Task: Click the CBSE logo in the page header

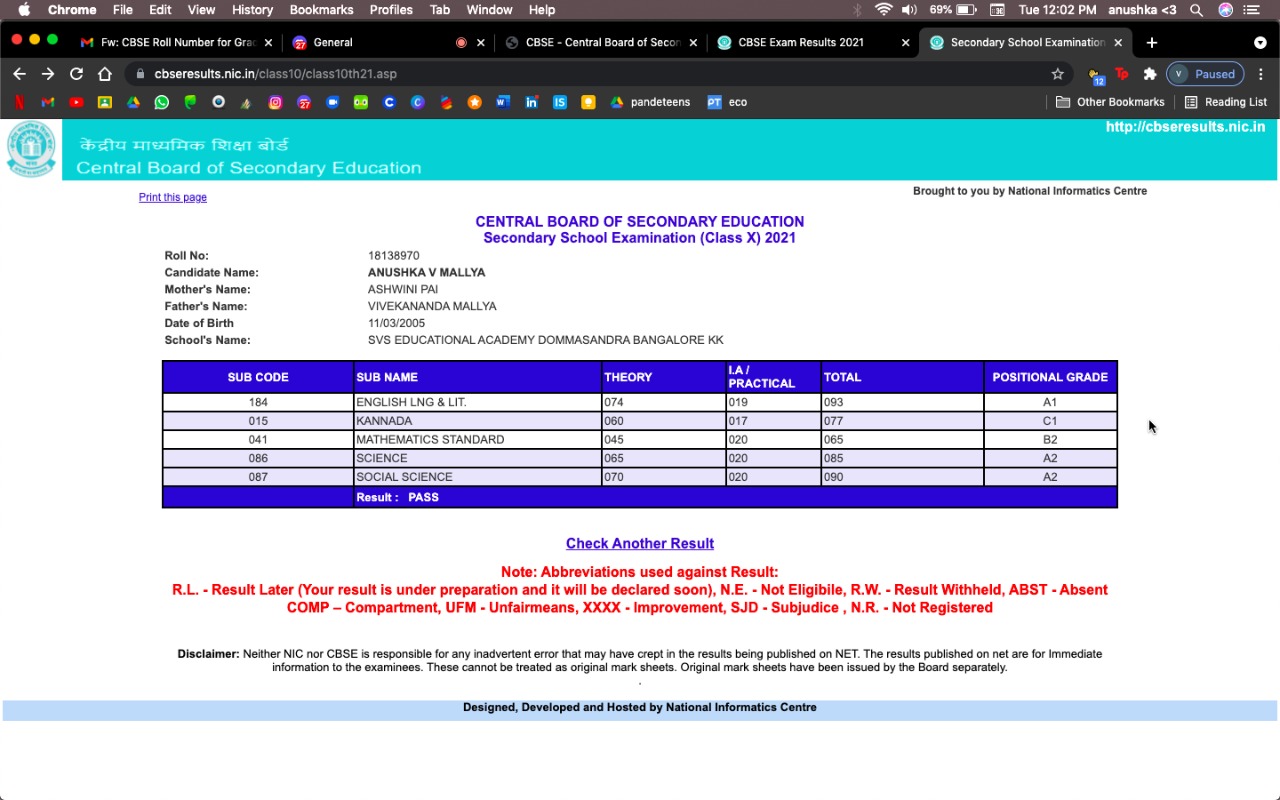Action: [x=31, y=150]
